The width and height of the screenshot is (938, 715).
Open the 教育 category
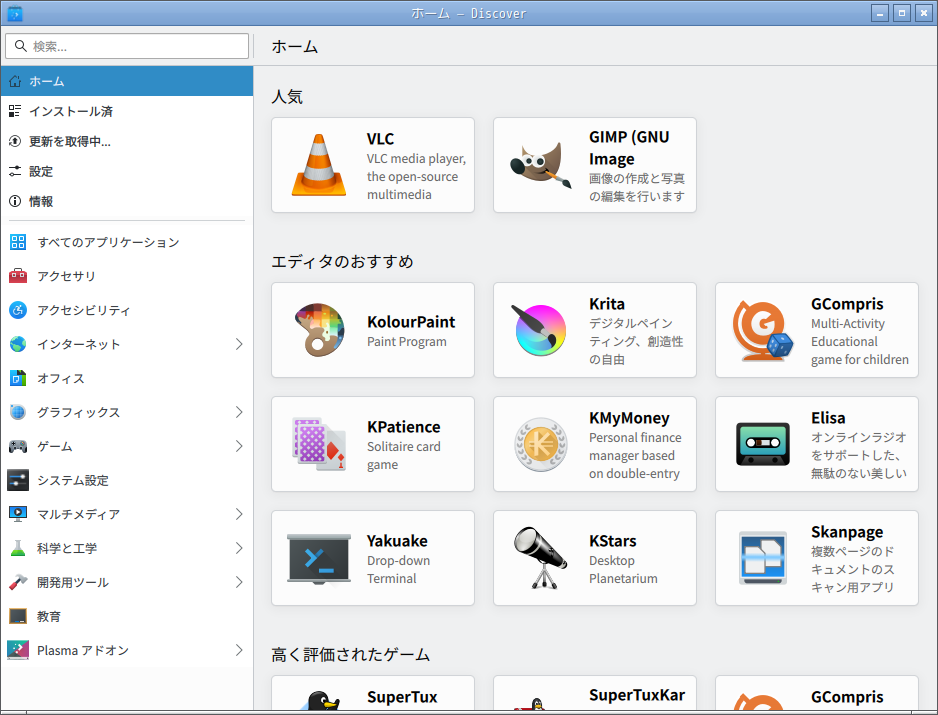coord(127,616)
